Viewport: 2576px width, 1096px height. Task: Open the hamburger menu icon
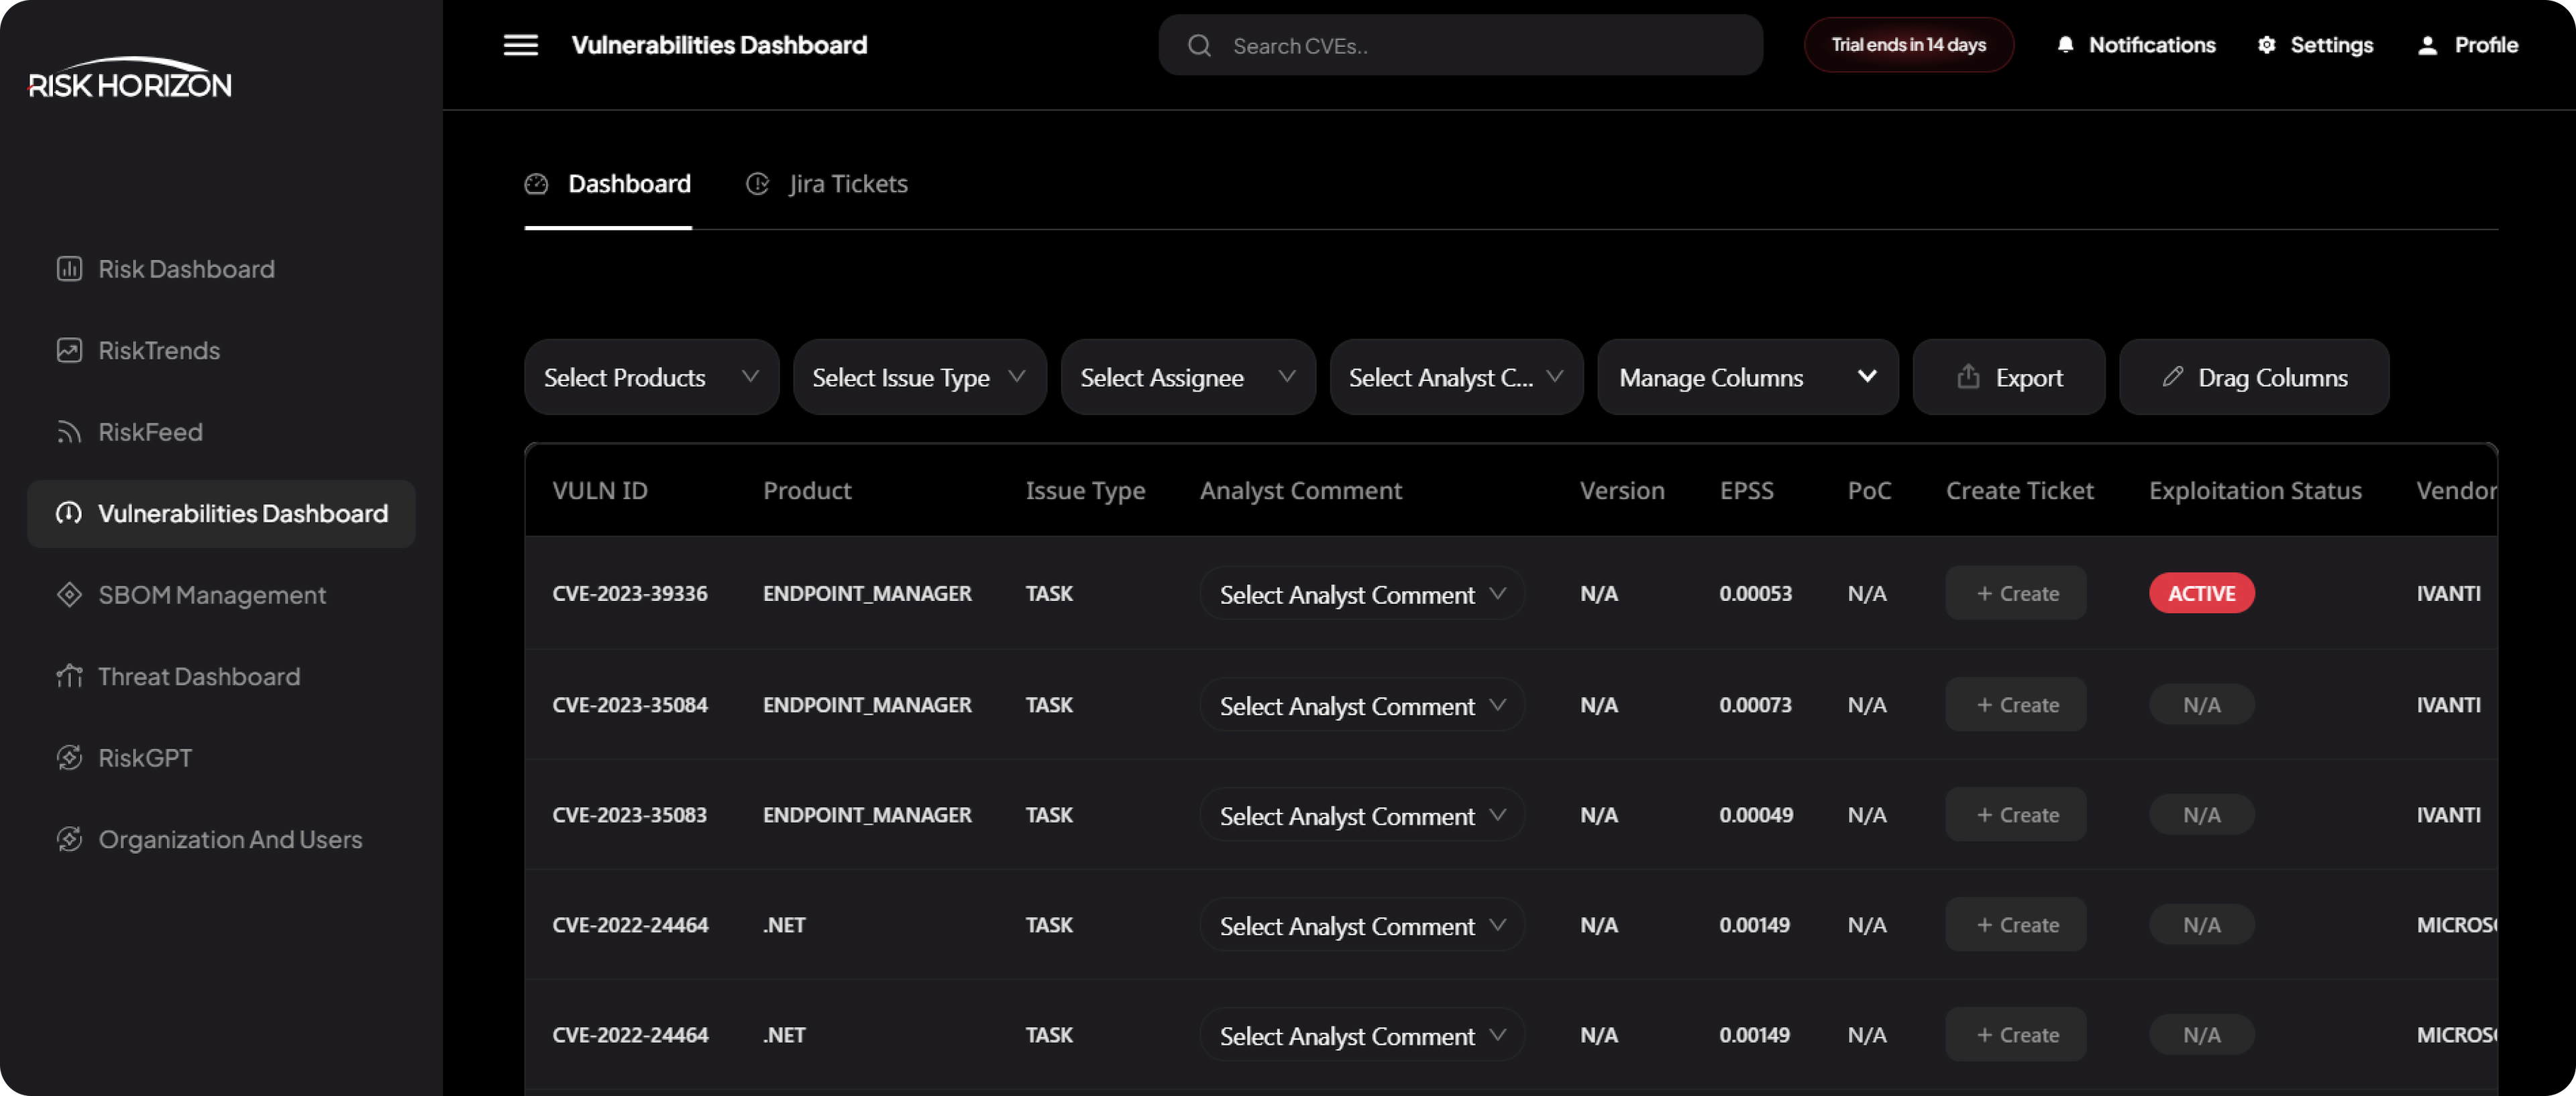coord(520,45)
